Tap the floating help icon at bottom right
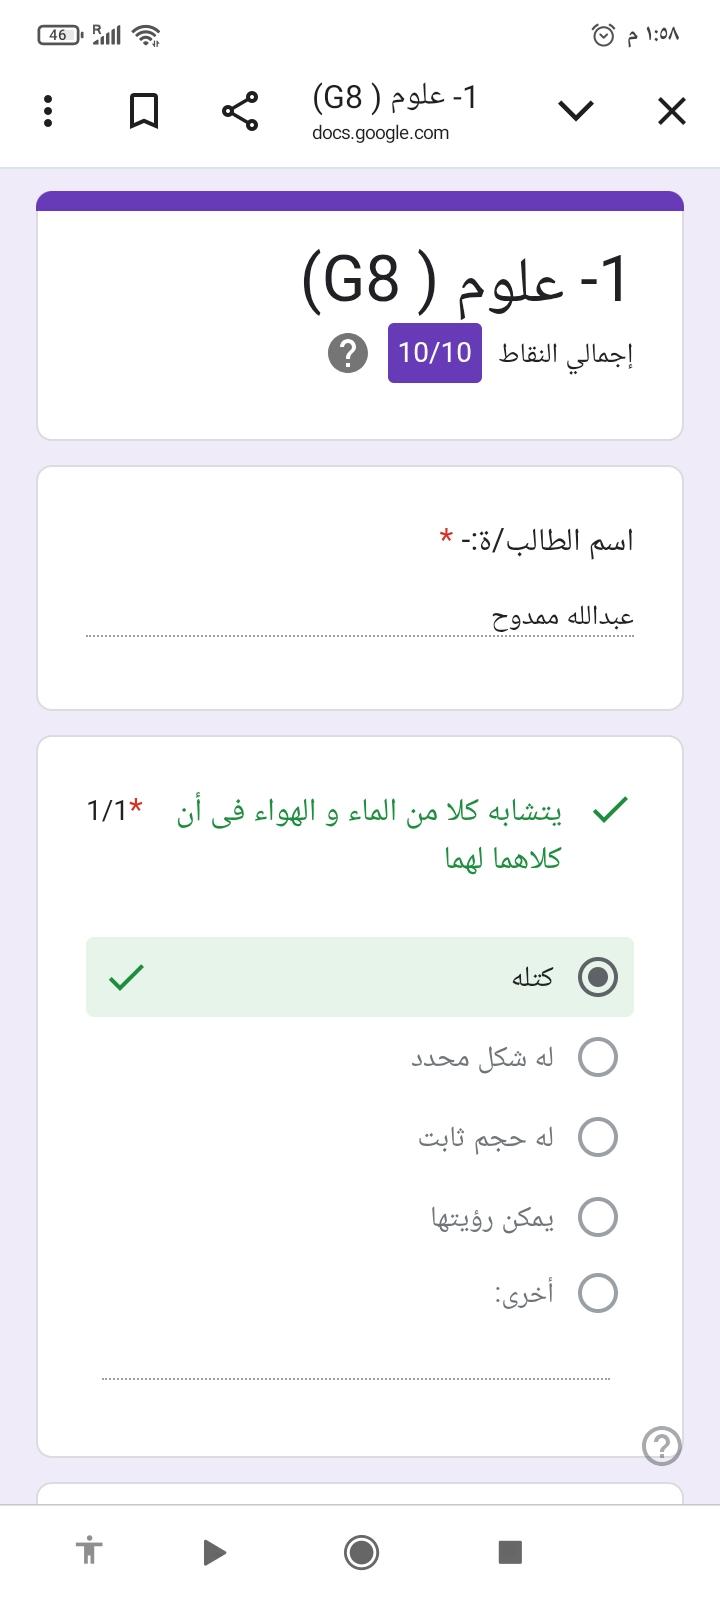 point(661,1445)
